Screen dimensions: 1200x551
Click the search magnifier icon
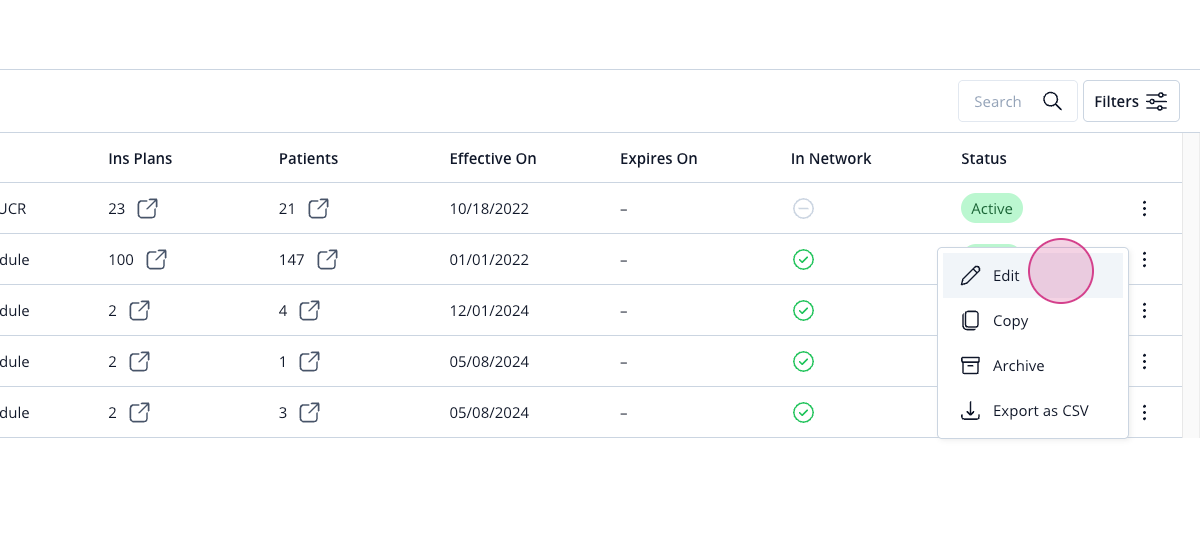coord(1052,101)
